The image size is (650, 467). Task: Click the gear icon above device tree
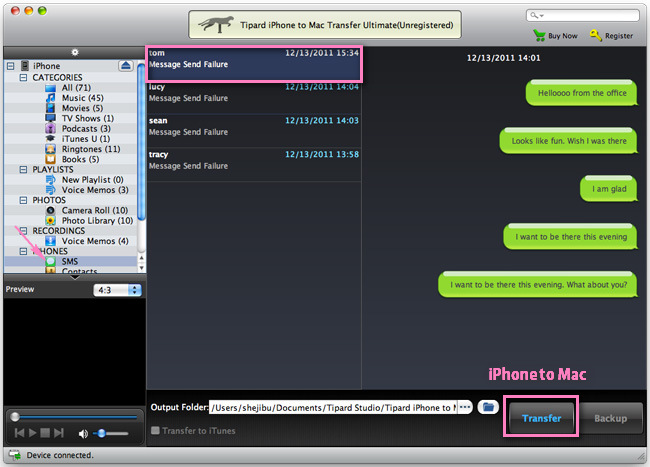75,52
